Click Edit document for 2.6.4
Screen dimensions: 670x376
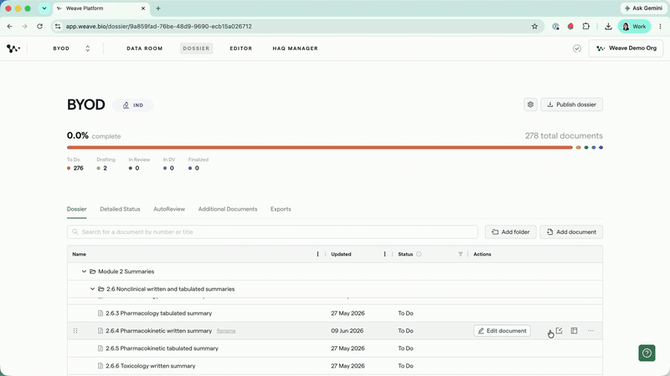click(502, 331)
